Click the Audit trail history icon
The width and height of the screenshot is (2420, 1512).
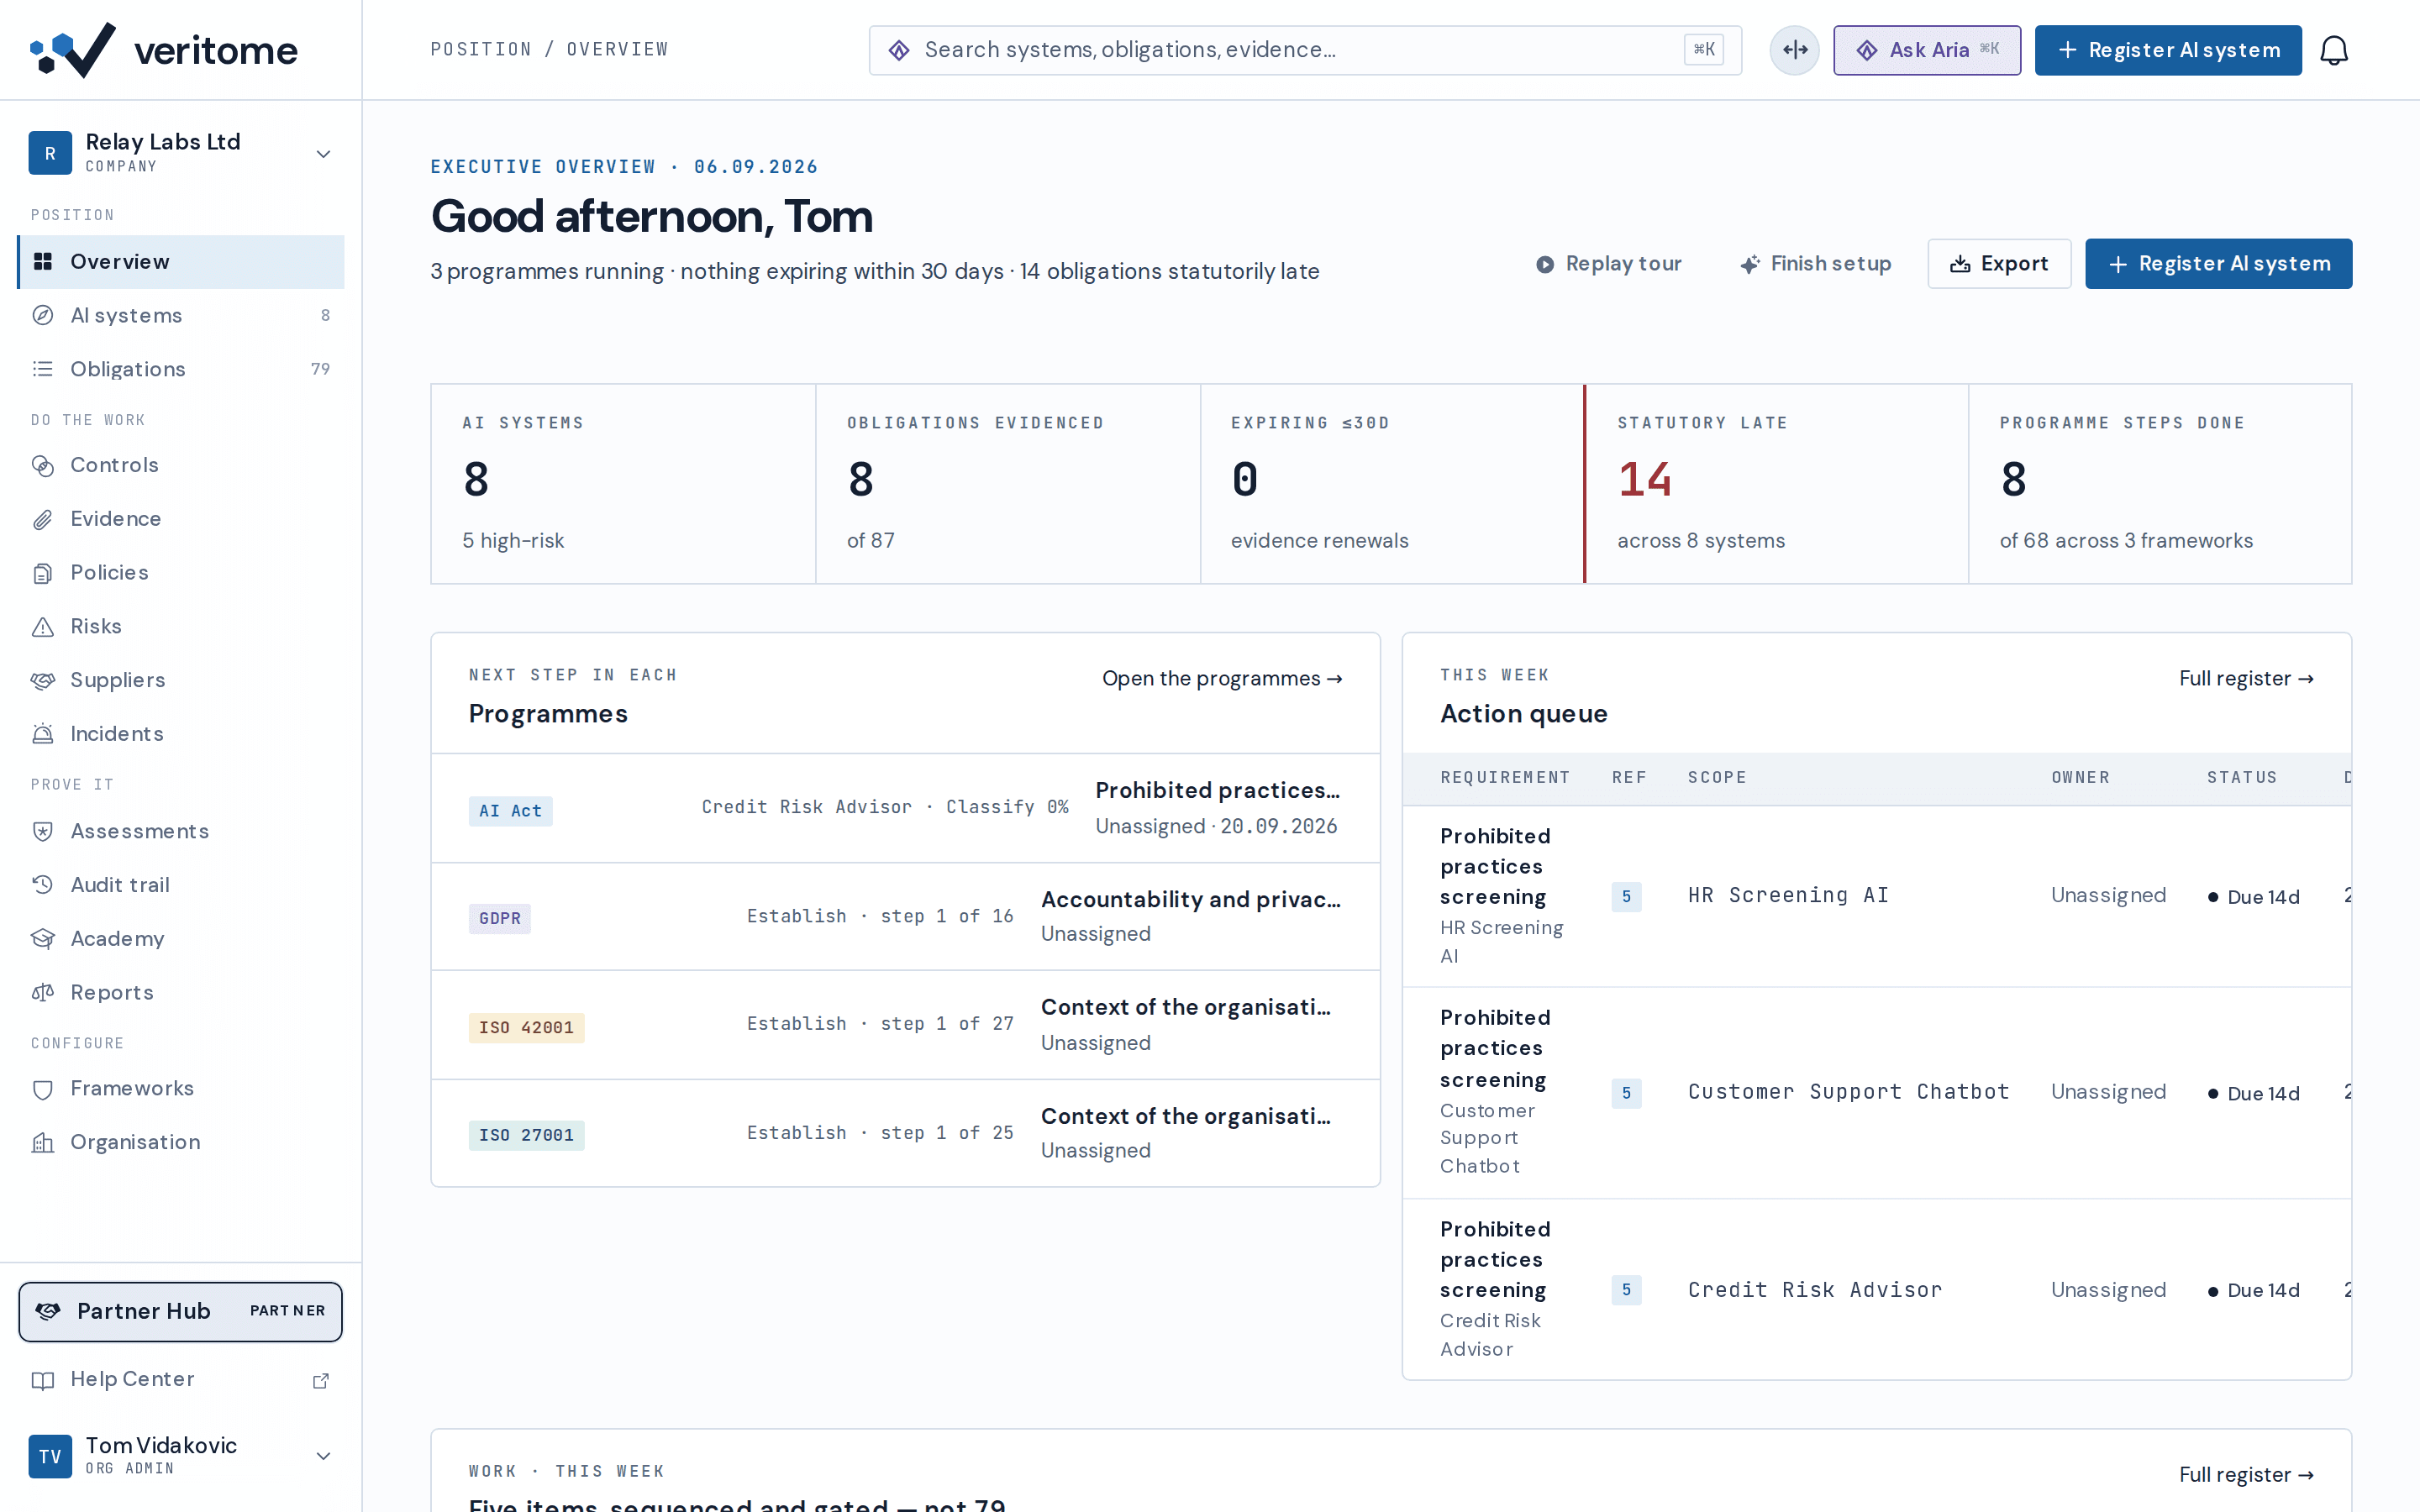[42, 885]
